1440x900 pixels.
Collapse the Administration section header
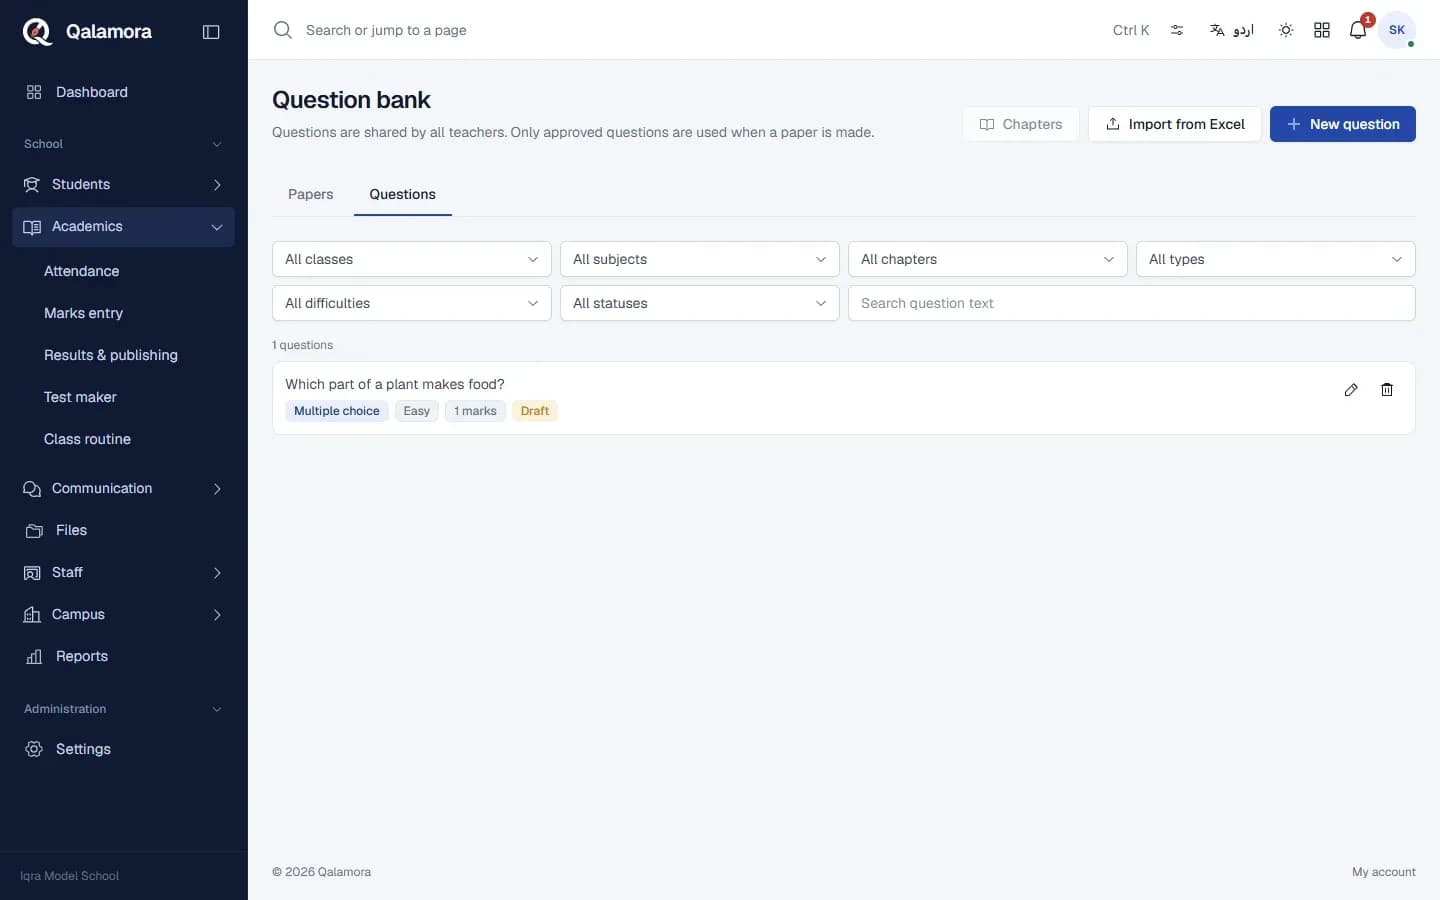(124, 709)
